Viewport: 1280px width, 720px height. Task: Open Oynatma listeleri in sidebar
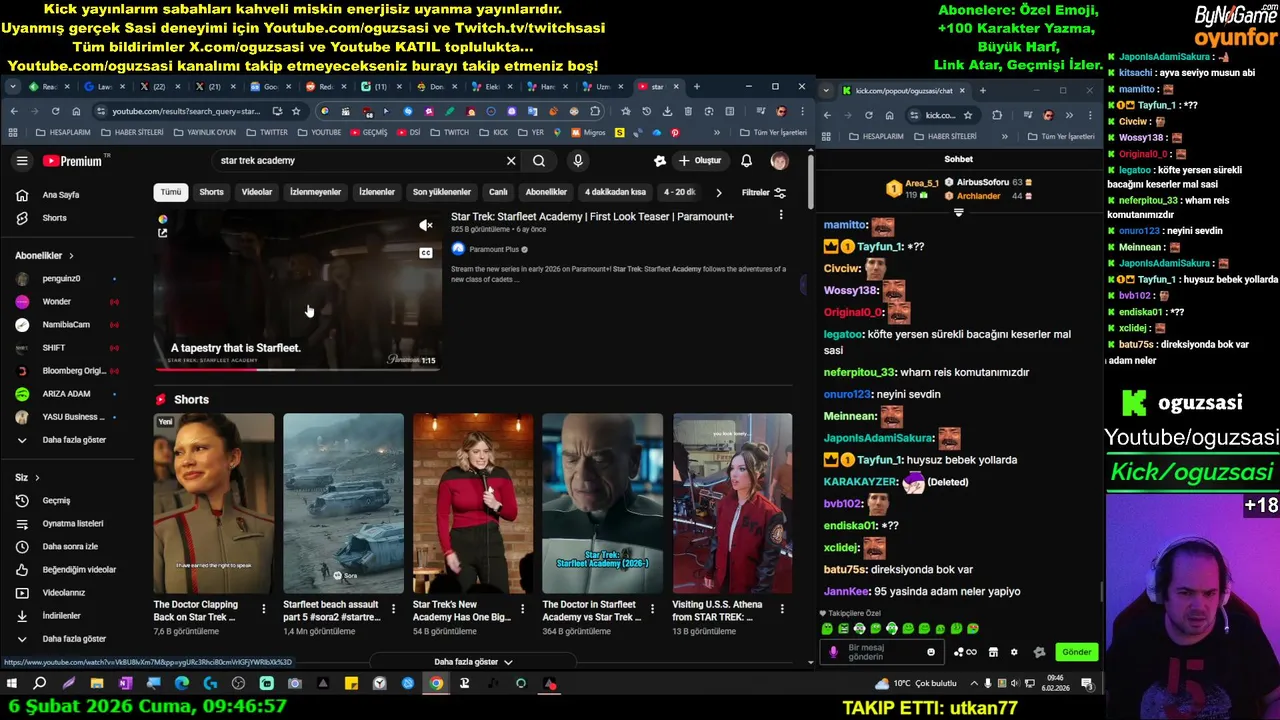[x=72, y=523]
